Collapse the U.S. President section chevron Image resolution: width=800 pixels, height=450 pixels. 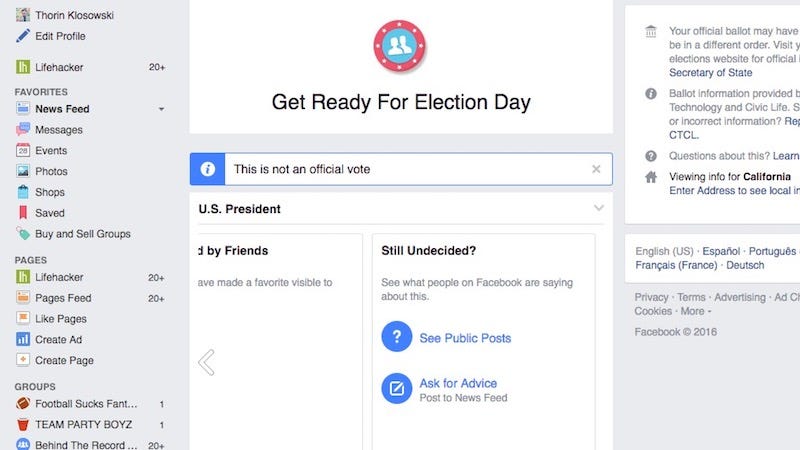pos(598,208)
